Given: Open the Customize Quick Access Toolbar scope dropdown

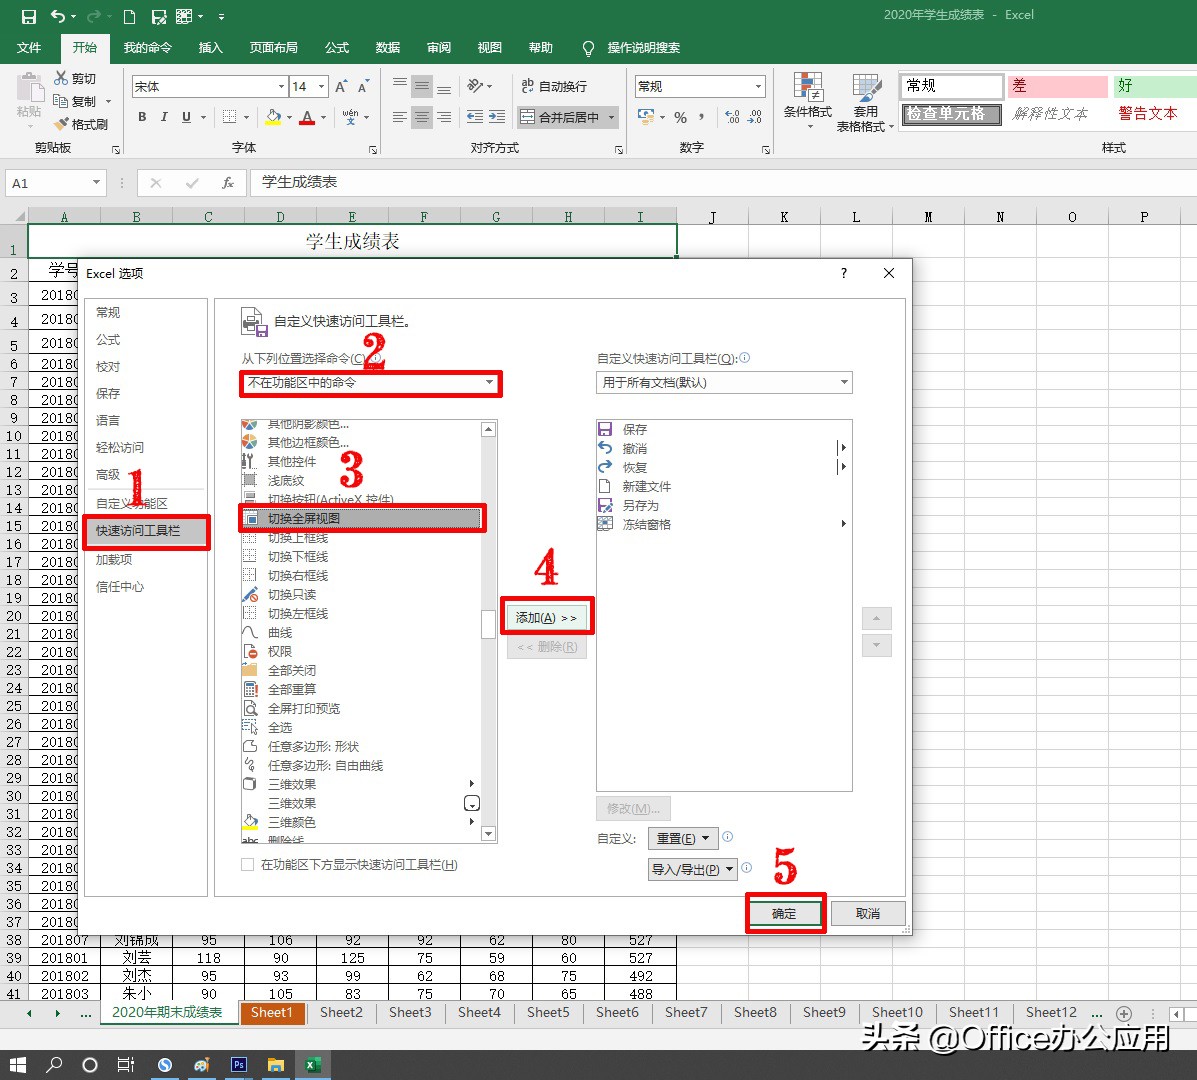Looking at the screenshot, I should click(724, 382).
